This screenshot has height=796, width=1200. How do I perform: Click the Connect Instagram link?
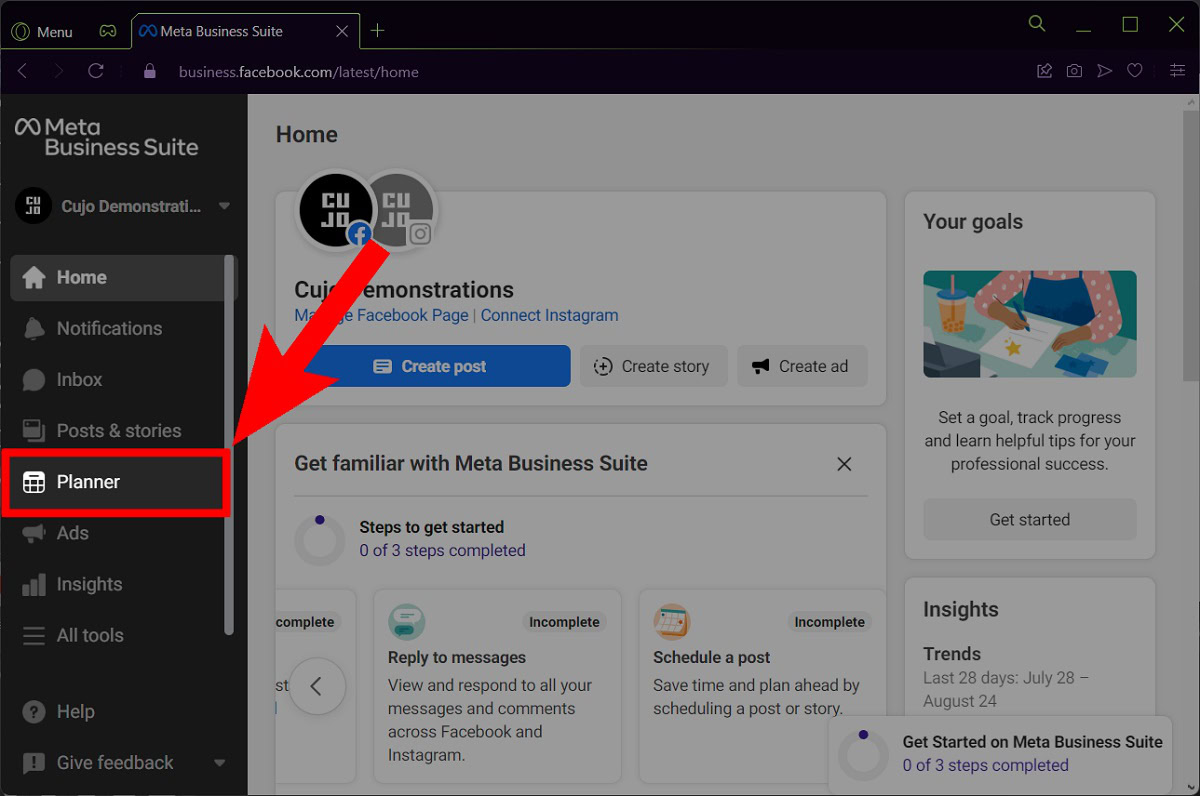[x=549, y=315]
